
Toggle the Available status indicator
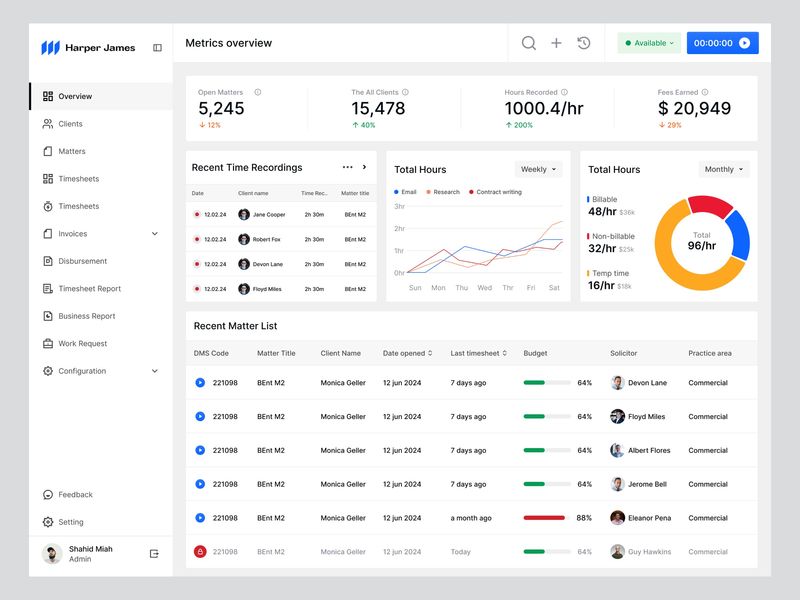(x=648, y=42)
